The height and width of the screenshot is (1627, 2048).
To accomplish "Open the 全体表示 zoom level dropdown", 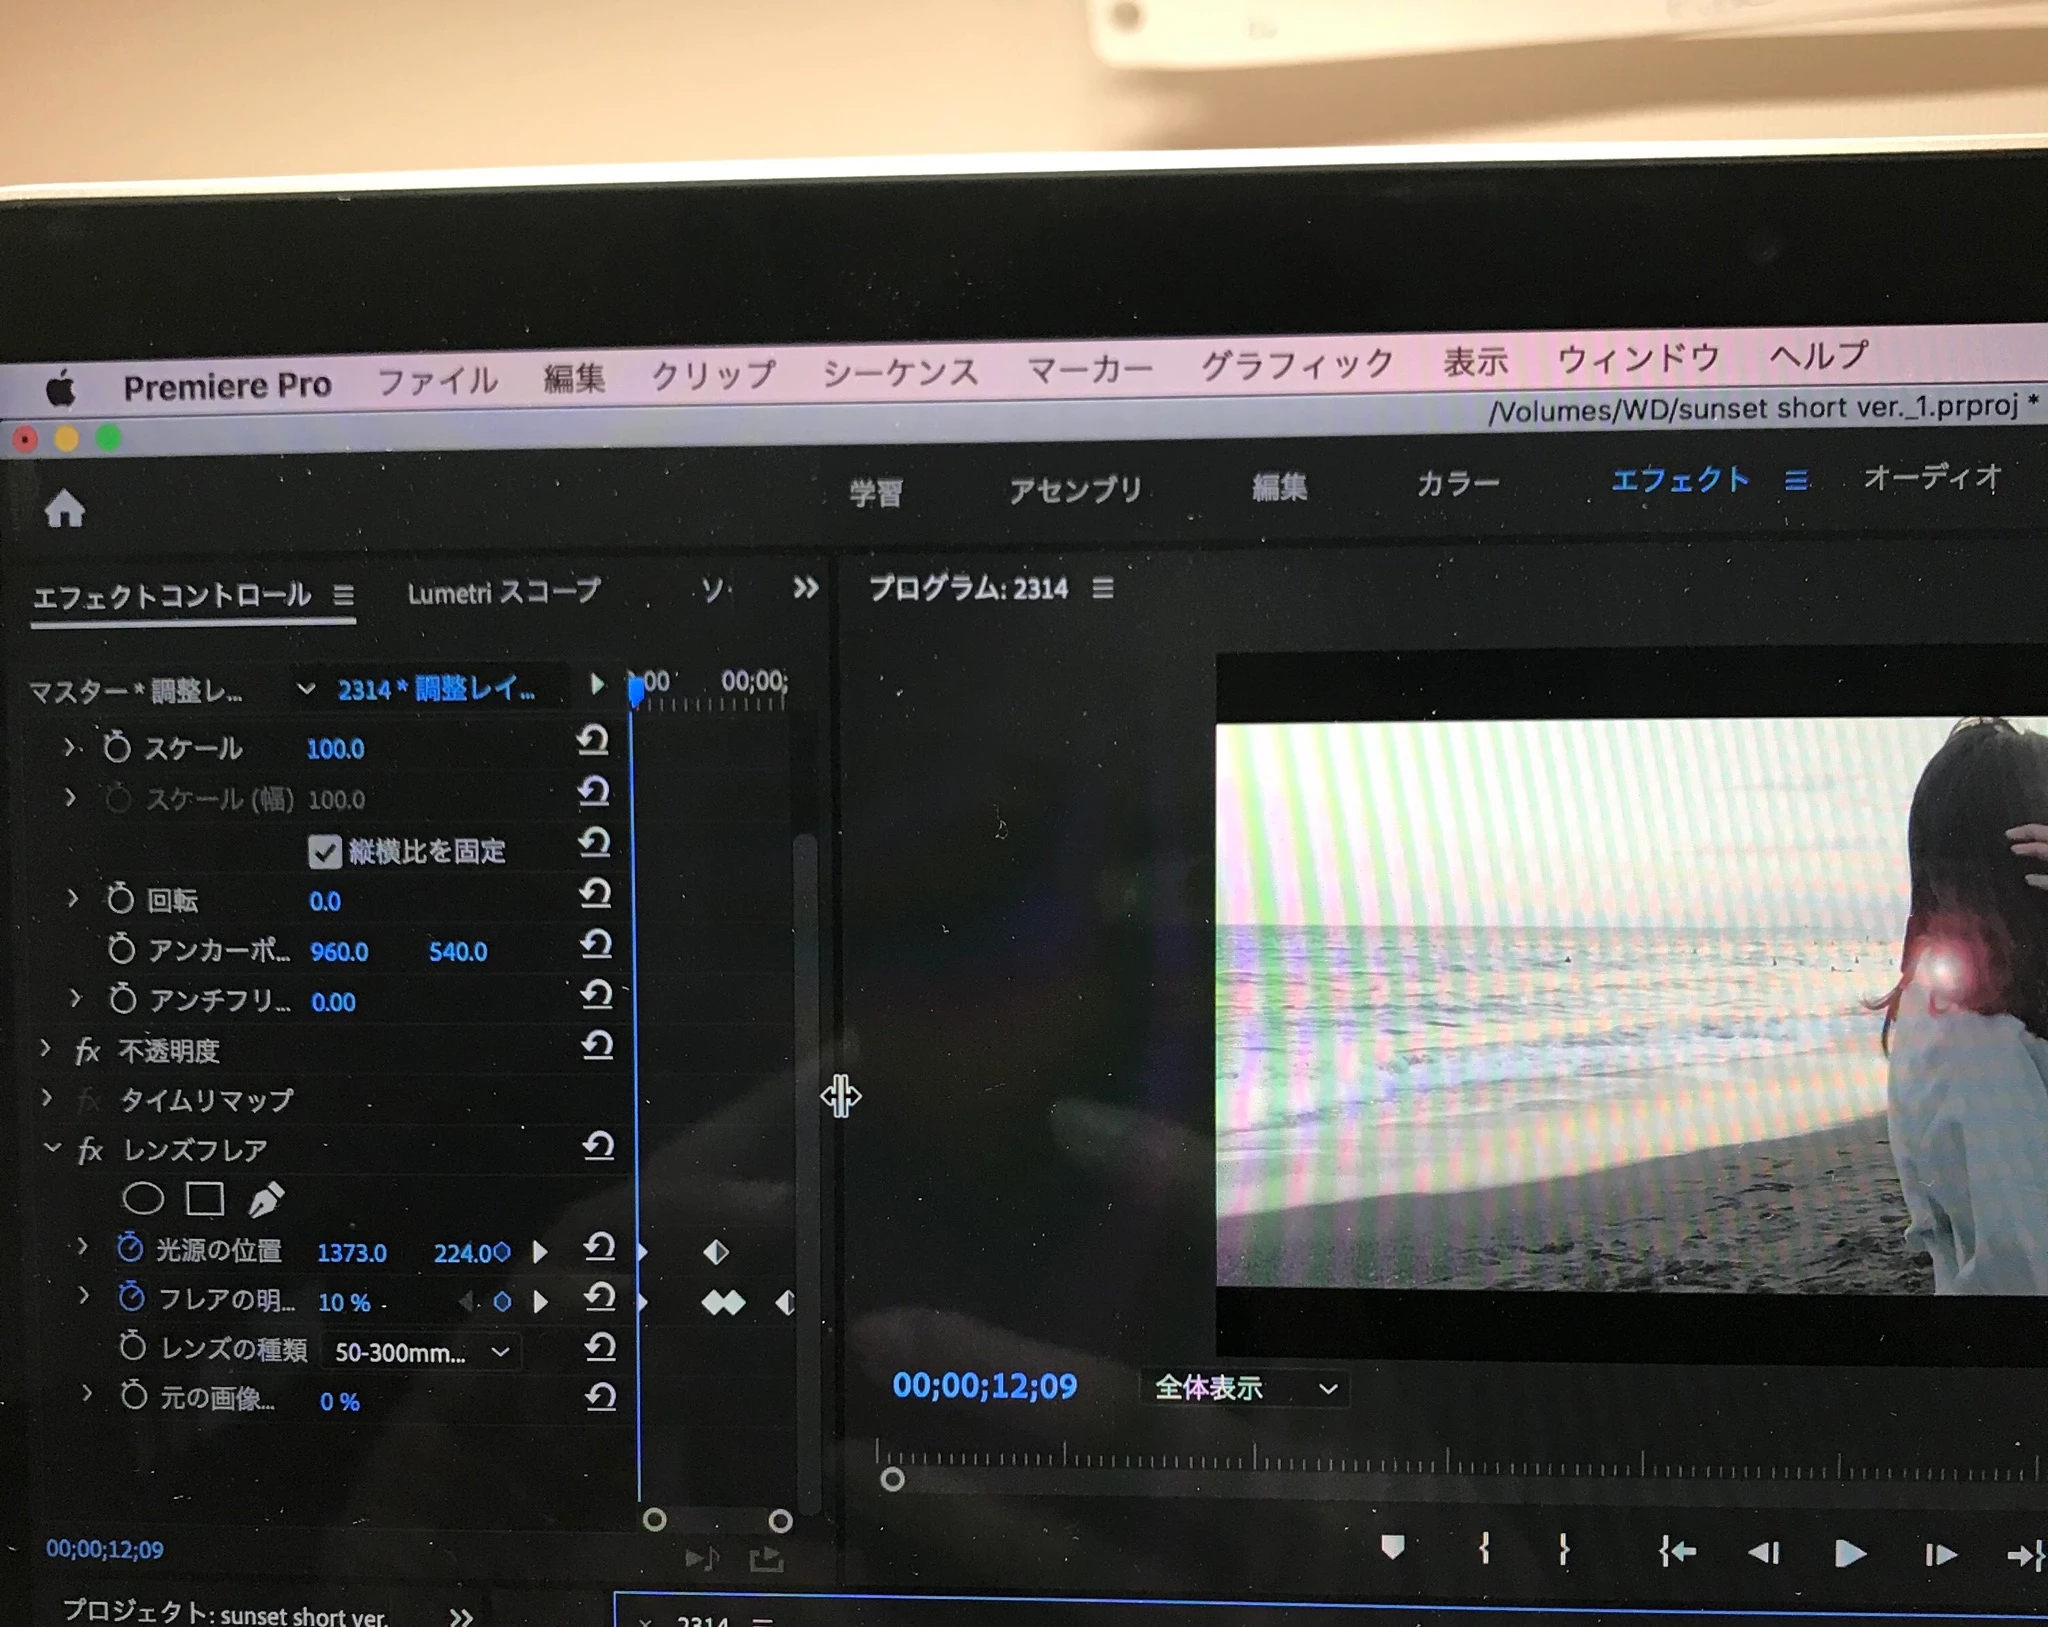I will point(1245,1388).
